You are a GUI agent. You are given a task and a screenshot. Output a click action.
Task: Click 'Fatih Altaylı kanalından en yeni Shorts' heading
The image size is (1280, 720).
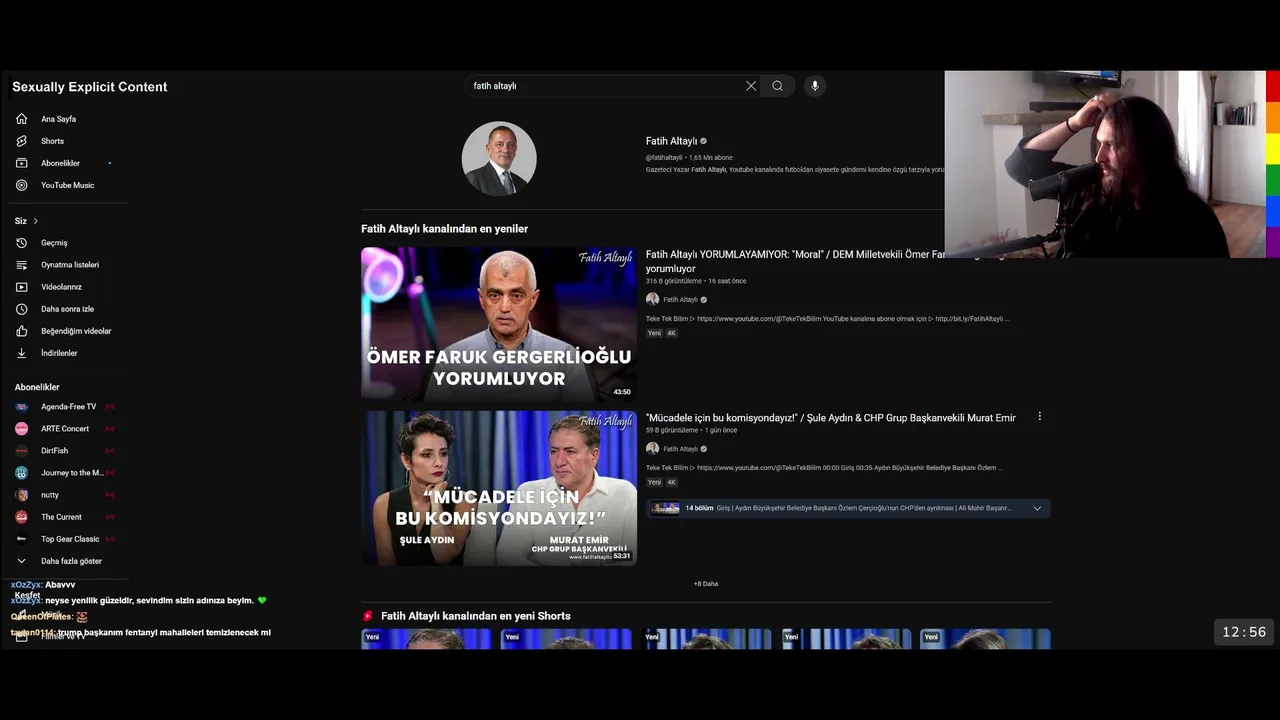coord(475,616)
